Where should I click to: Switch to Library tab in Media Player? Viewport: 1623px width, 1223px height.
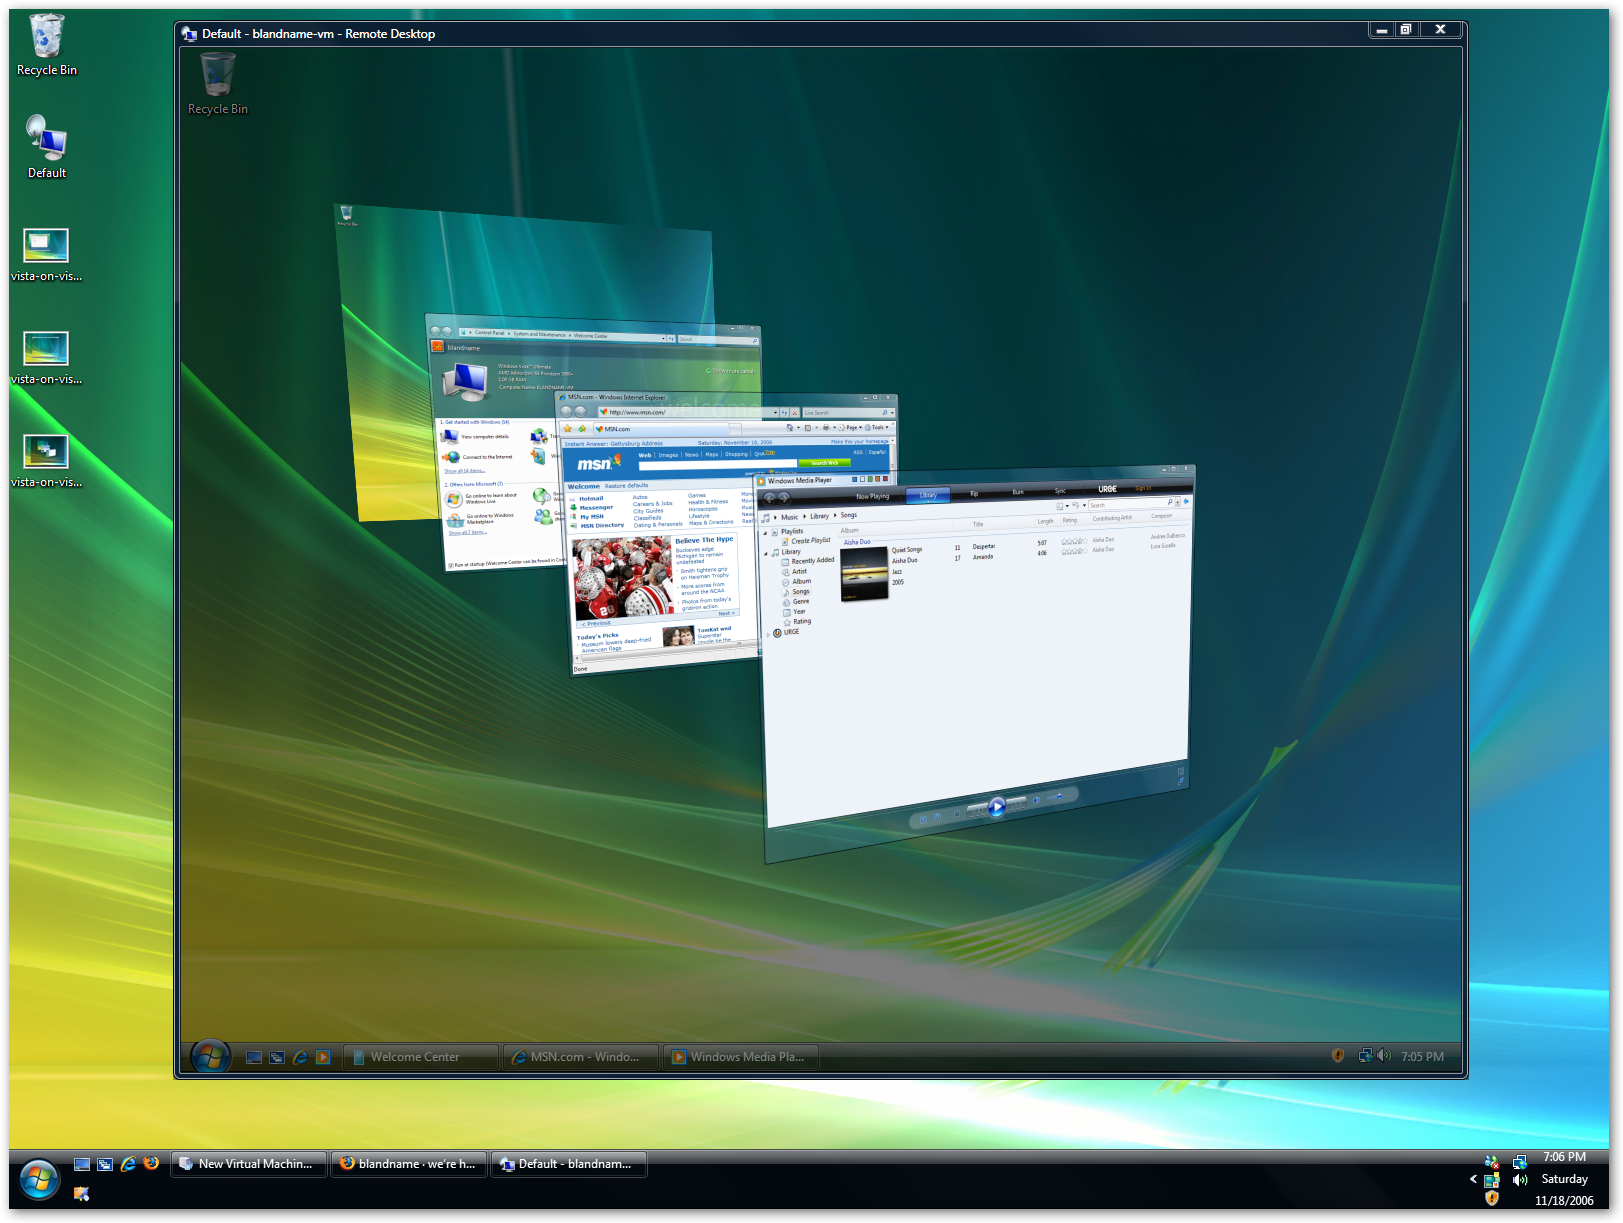[x=928, y=495]
